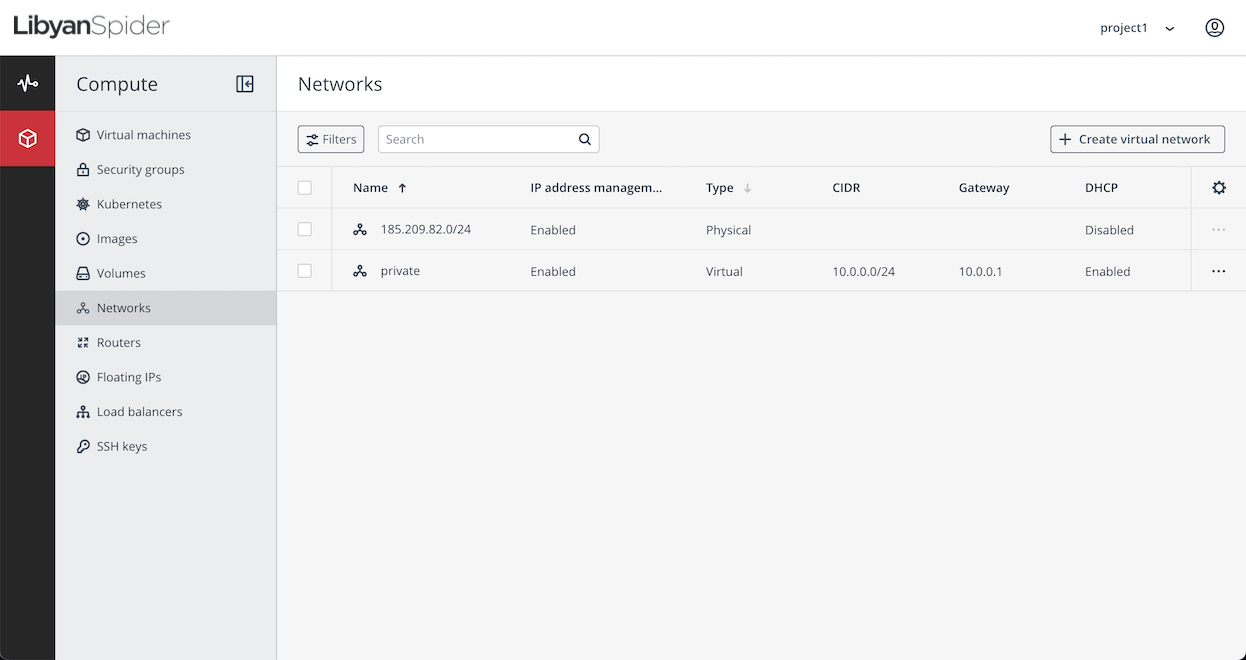Open the column settings gear on the table
Screen dimensions: 1246x660
coord(1218,187)
